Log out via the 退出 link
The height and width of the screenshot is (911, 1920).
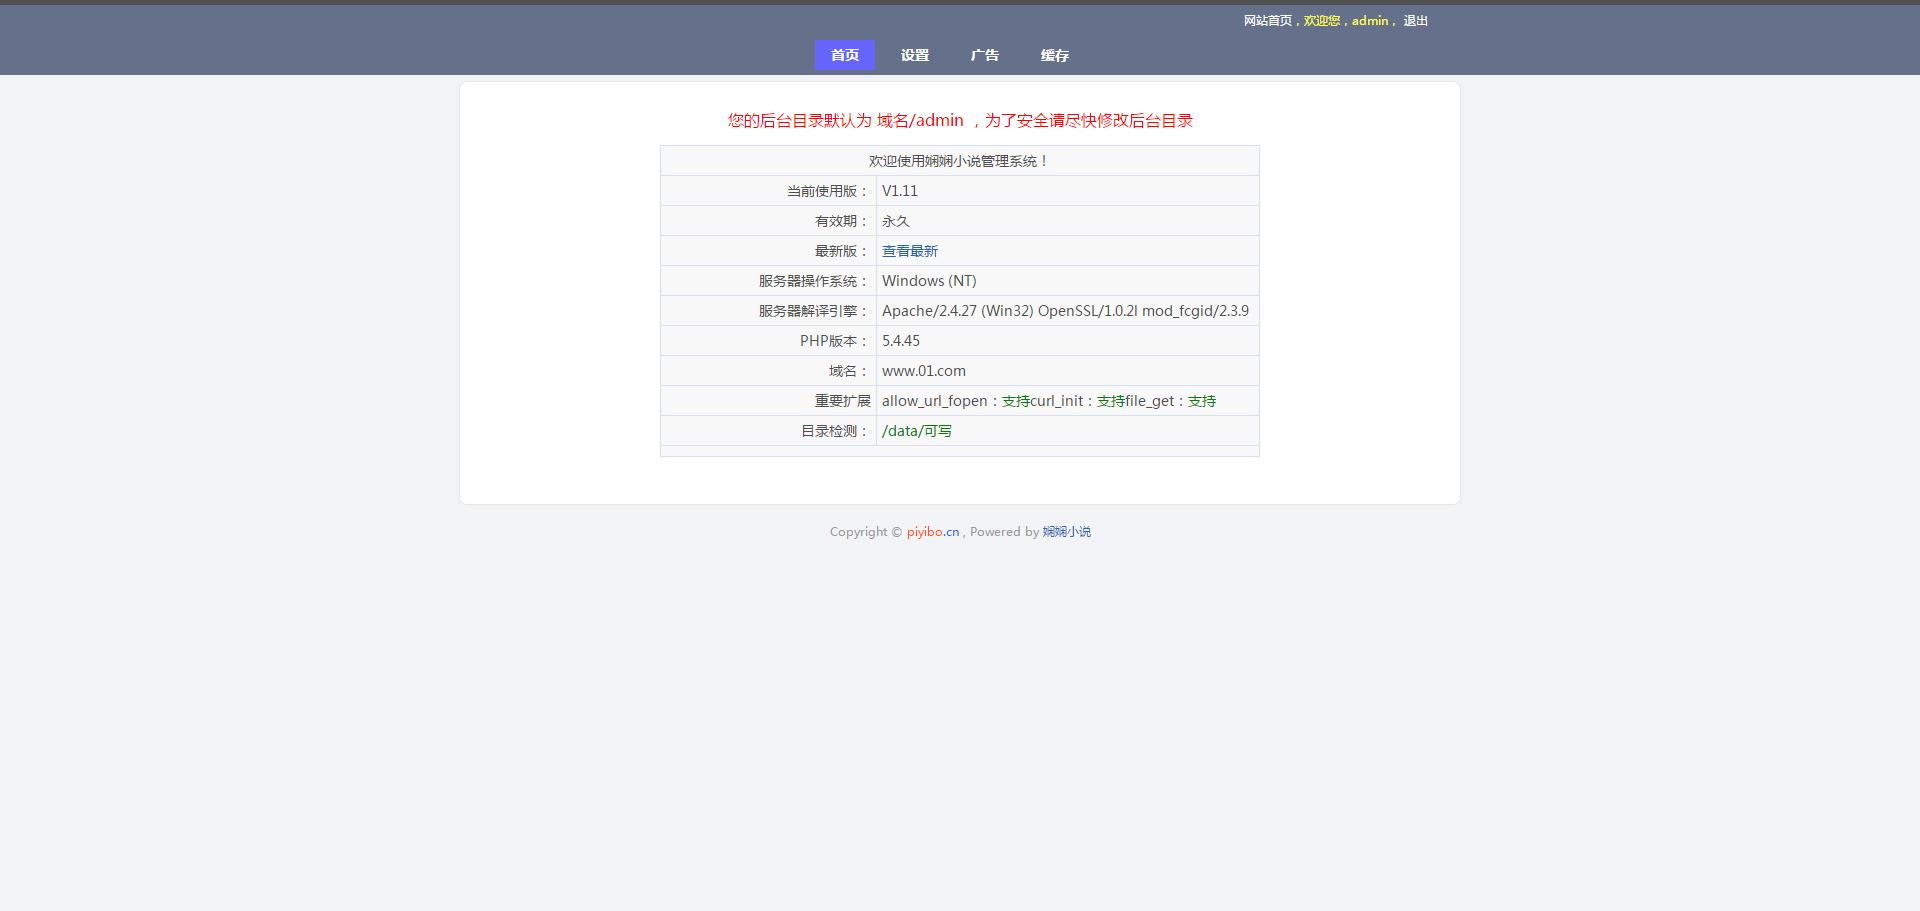1415,21
